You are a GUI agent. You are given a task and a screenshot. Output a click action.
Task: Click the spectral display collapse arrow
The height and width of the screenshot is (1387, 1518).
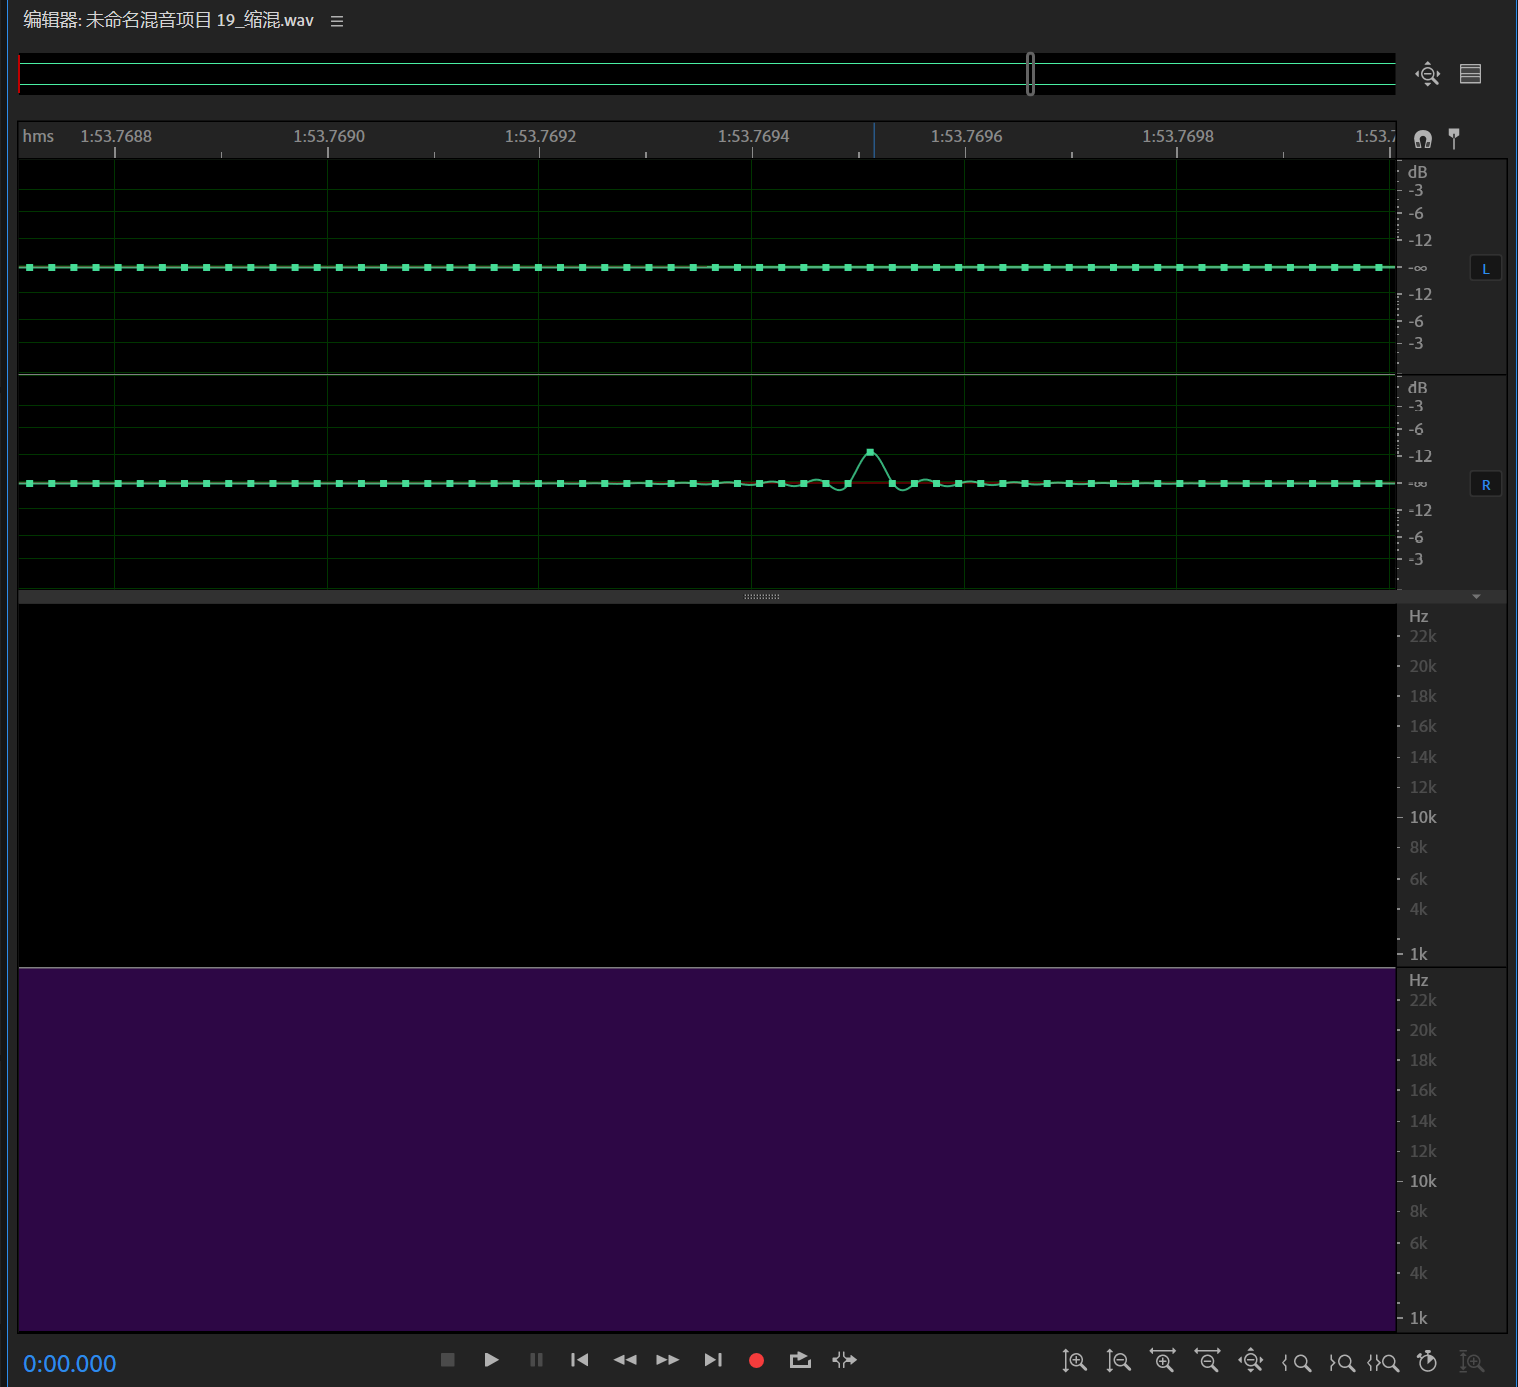coord(1476,597)
